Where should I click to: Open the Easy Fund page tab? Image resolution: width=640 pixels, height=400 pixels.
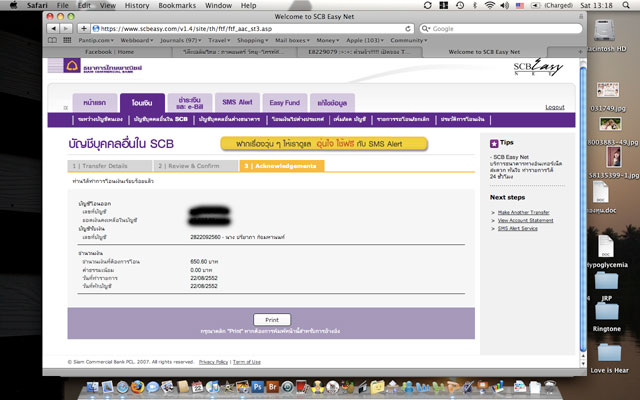(x=284, y=102)
